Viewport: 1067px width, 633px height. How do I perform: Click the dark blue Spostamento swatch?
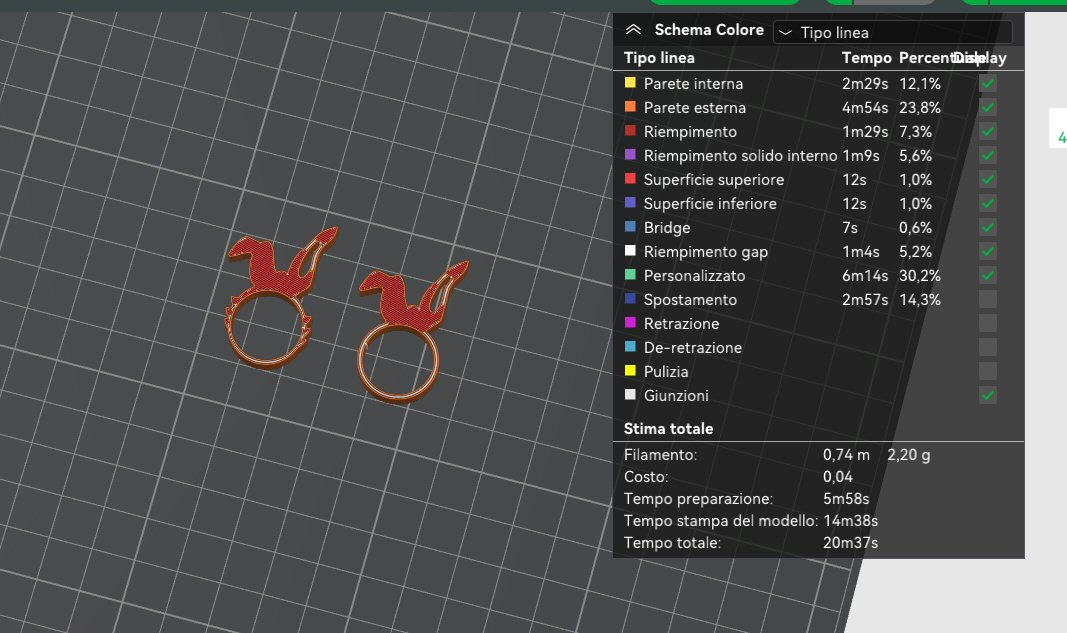[630, 298]
